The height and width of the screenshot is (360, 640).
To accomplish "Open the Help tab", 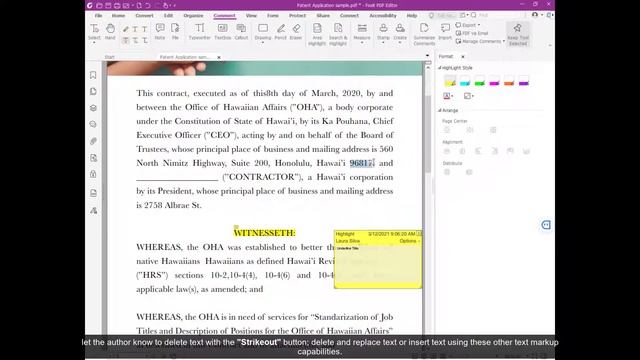I will click(412, 16).
